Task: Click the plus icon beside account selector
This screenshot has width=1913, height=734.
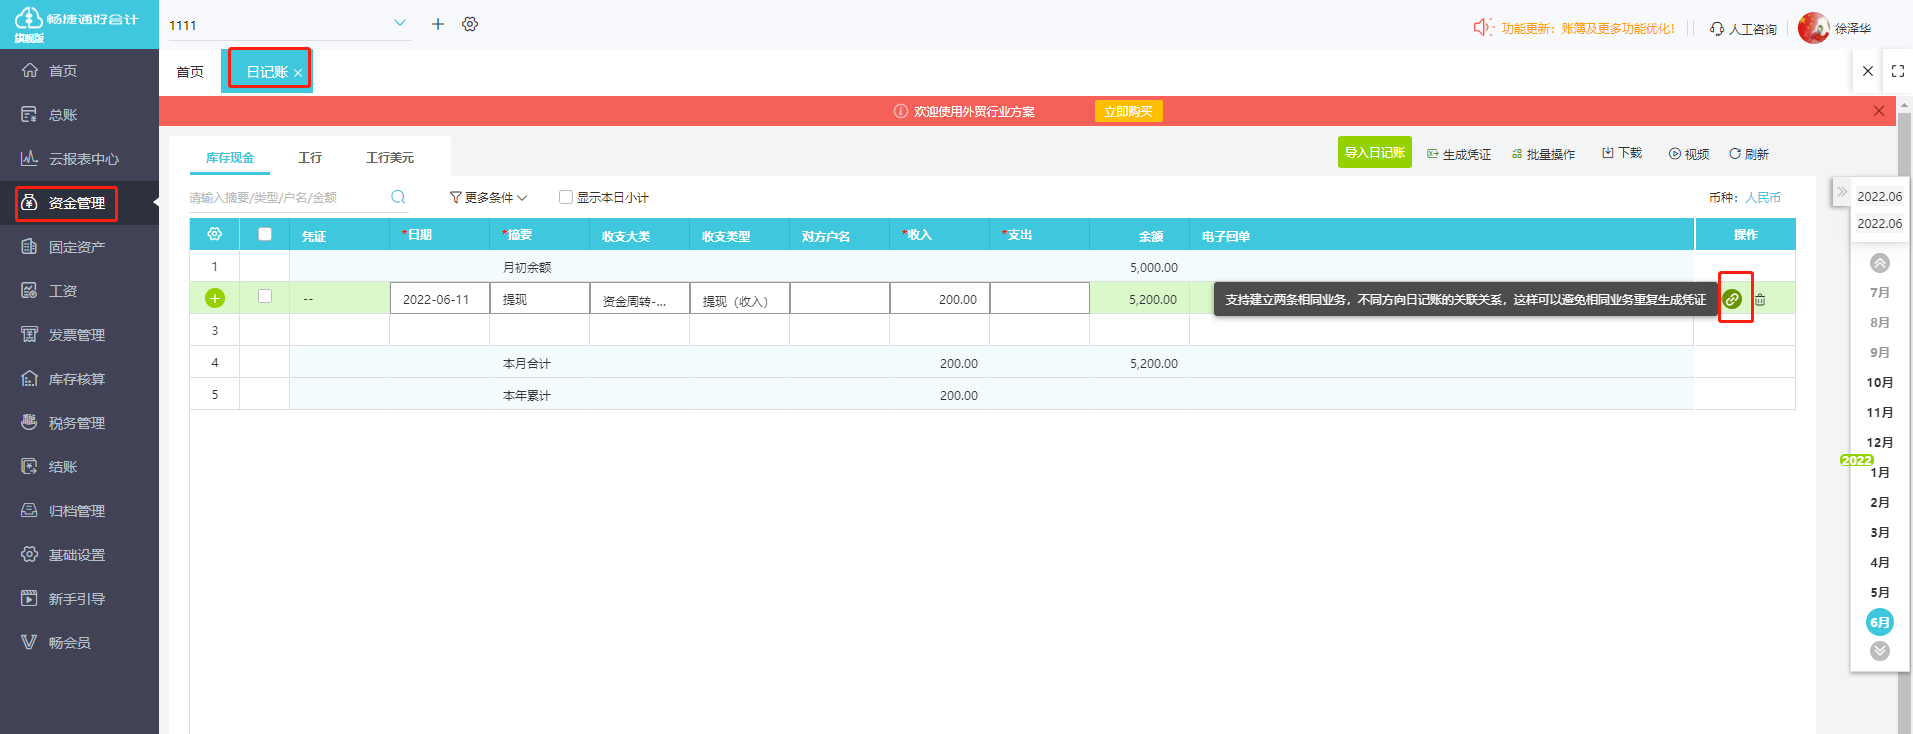Action: point(438,24)
